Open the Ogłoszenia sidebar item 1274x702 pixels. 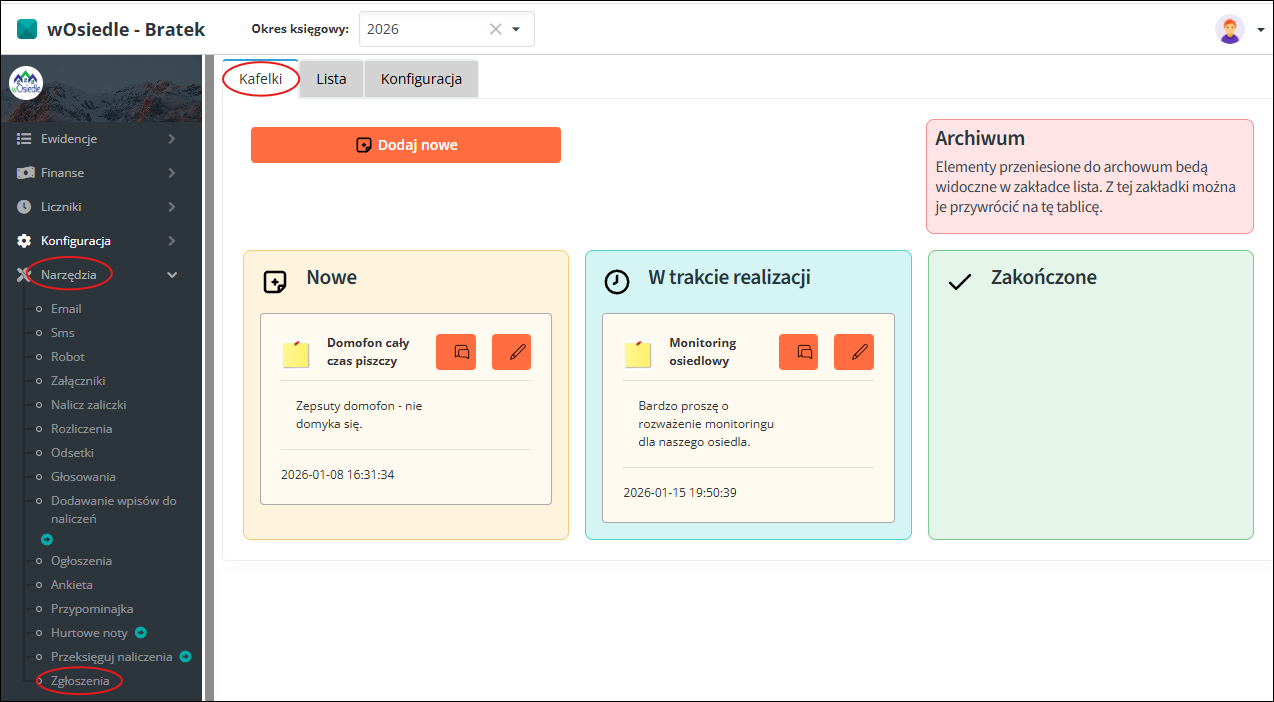pyautogui.click(x=81, y=561)
